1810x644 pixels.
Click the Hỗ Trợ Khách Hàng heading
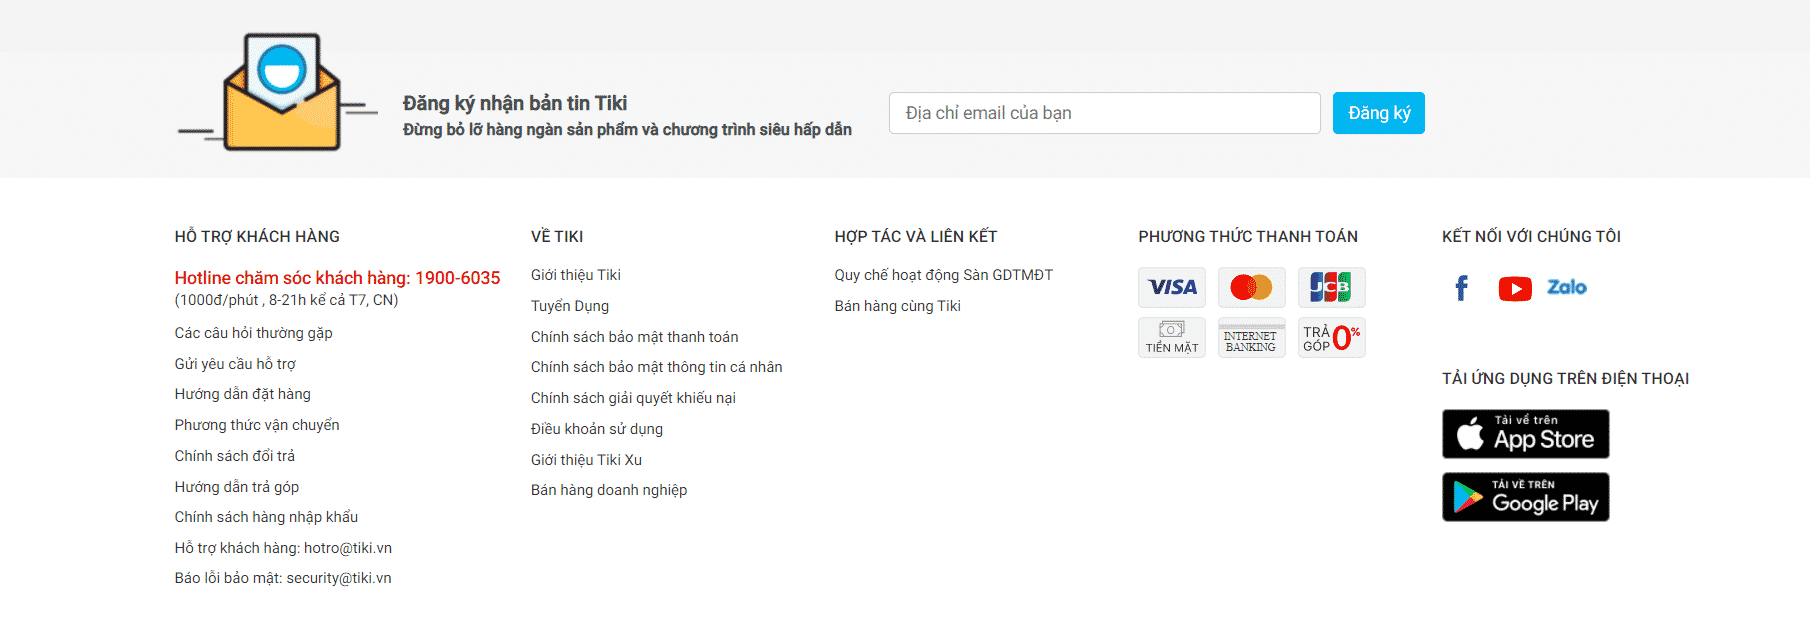pyautogui.click(x=257, y=237)
